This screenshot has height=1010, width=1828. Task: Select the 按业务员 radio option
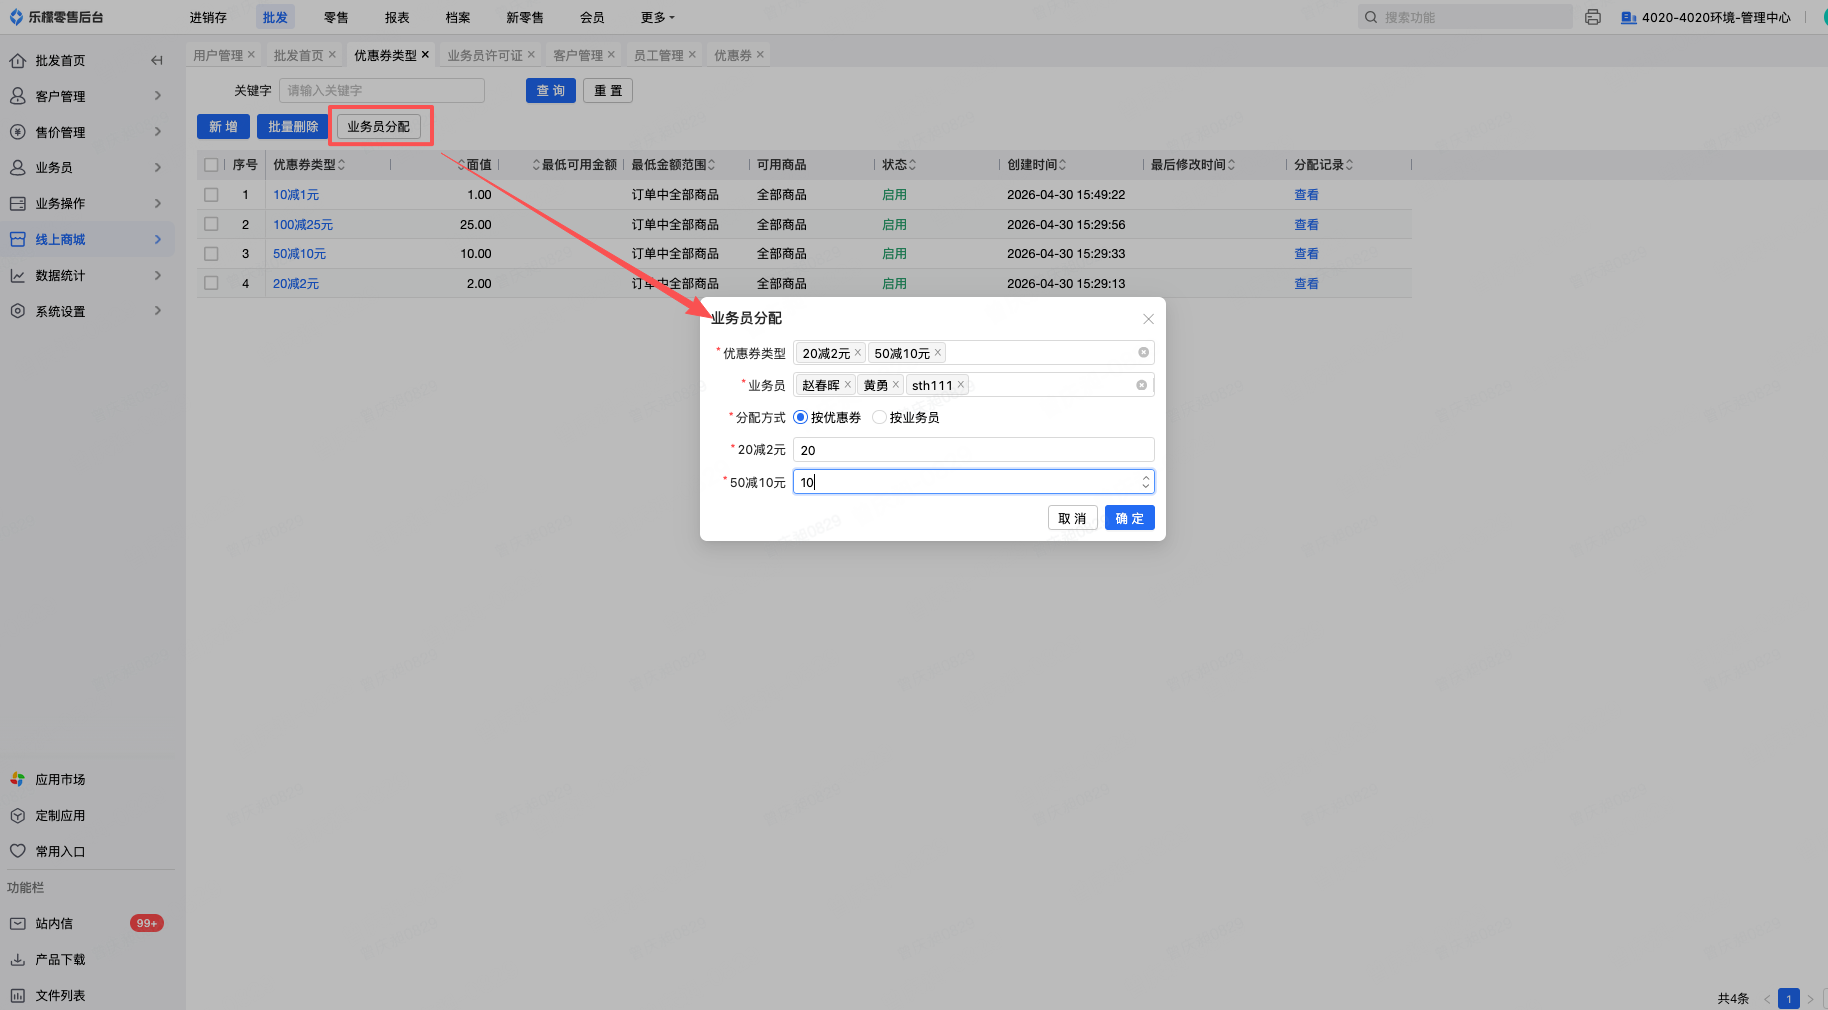[x=879, y=418]
